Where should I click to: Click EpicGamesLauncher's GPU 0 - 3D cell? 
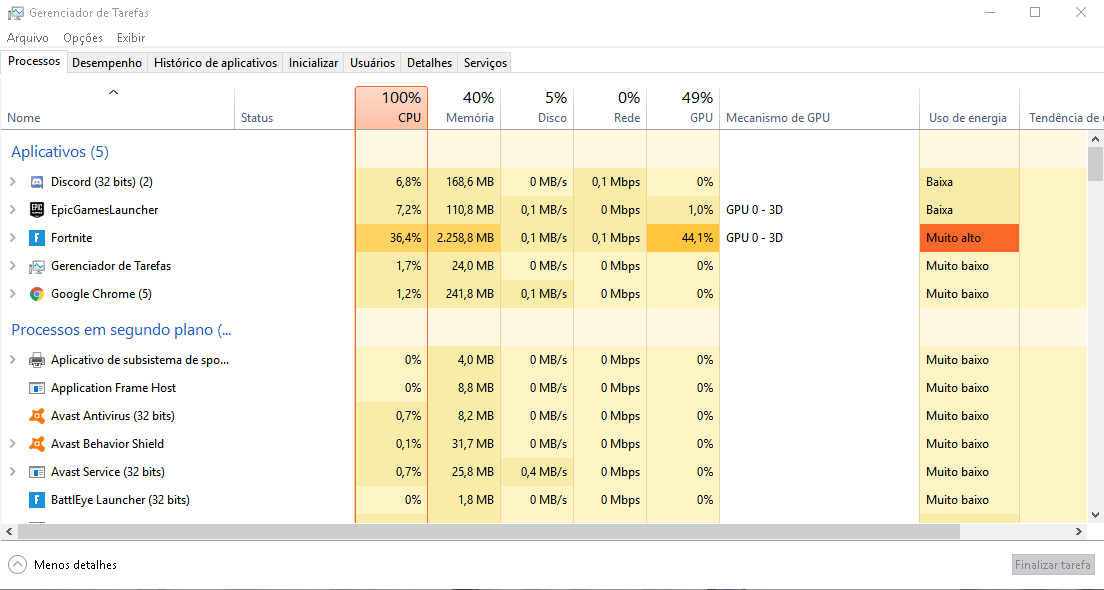click(820, 210)
